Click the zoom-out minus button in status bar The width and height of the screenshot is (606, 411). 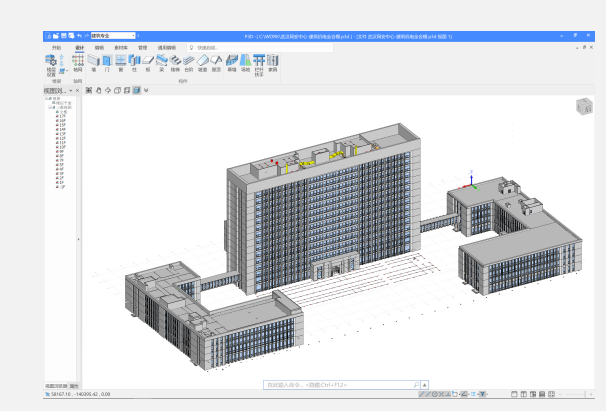pyautogui.click(x=560, y=394)
